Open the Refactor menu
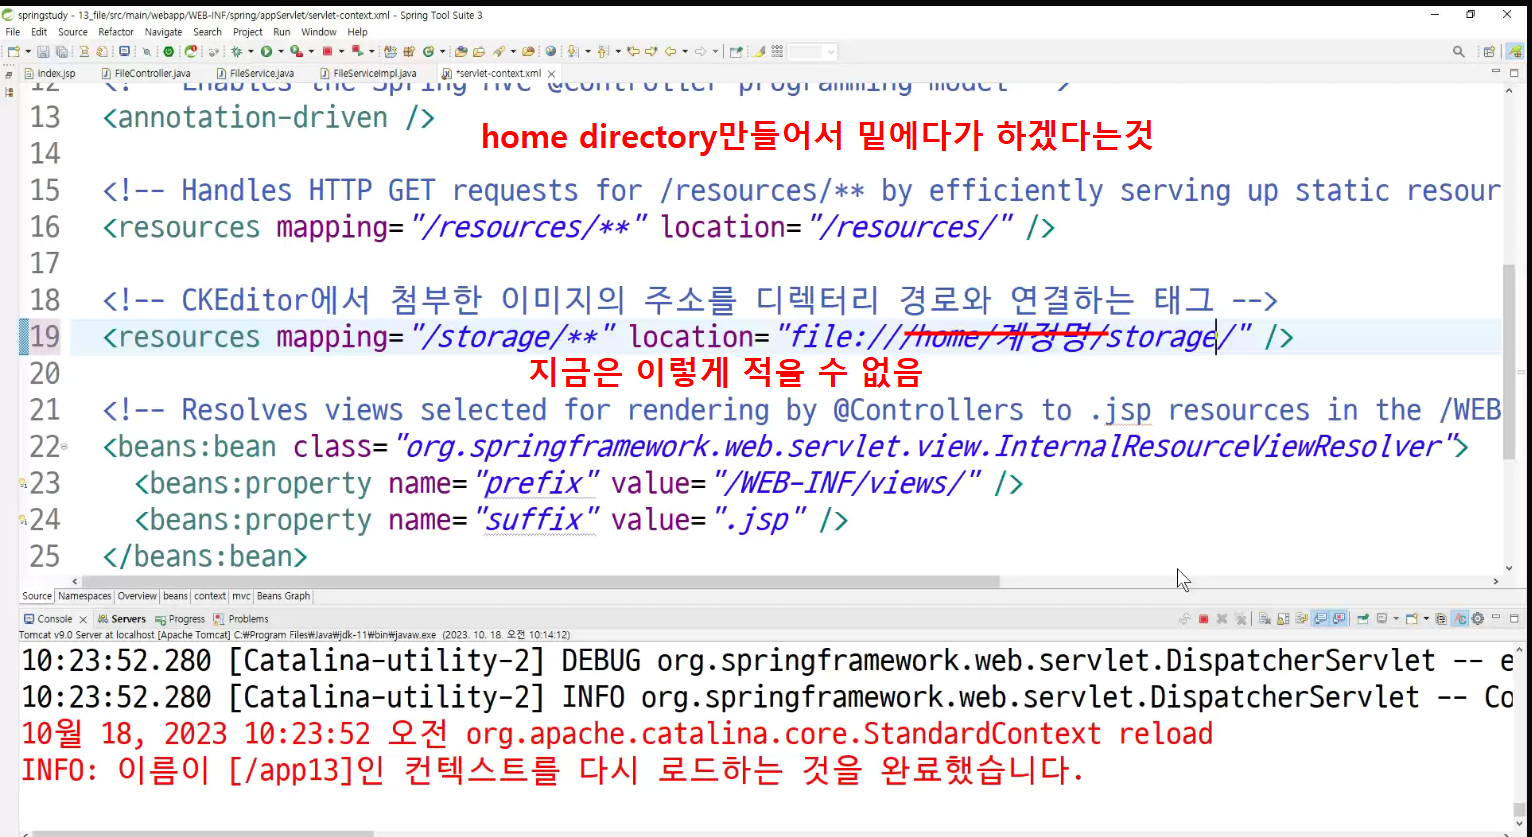This screenshot has height=837, width=1532. (116, 32)
